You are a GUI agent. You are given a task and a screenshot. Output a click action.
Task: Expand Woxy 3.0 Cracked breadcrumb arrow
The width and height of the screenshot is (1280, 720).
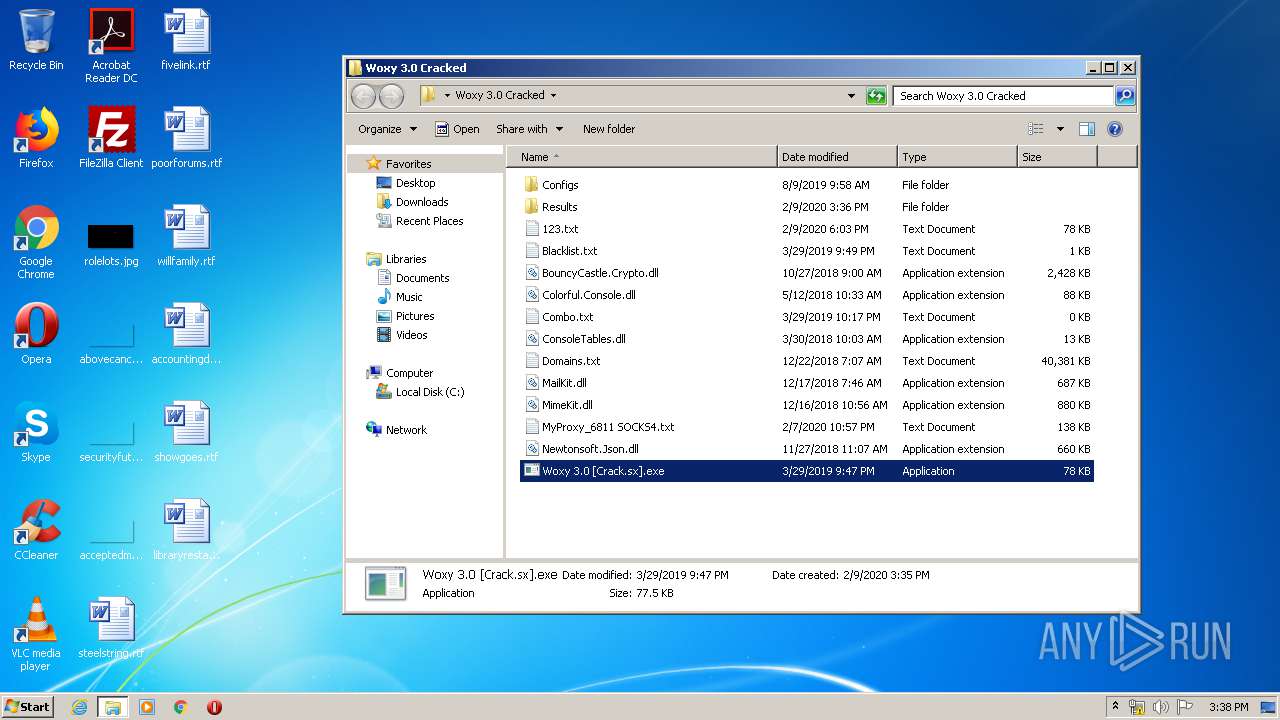pos(553,96)
